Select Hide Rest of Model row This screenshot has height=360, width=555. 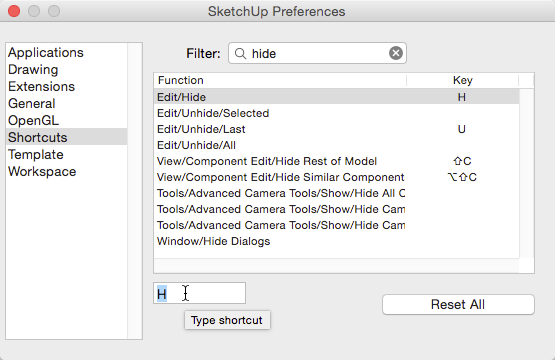pos(337,161)
